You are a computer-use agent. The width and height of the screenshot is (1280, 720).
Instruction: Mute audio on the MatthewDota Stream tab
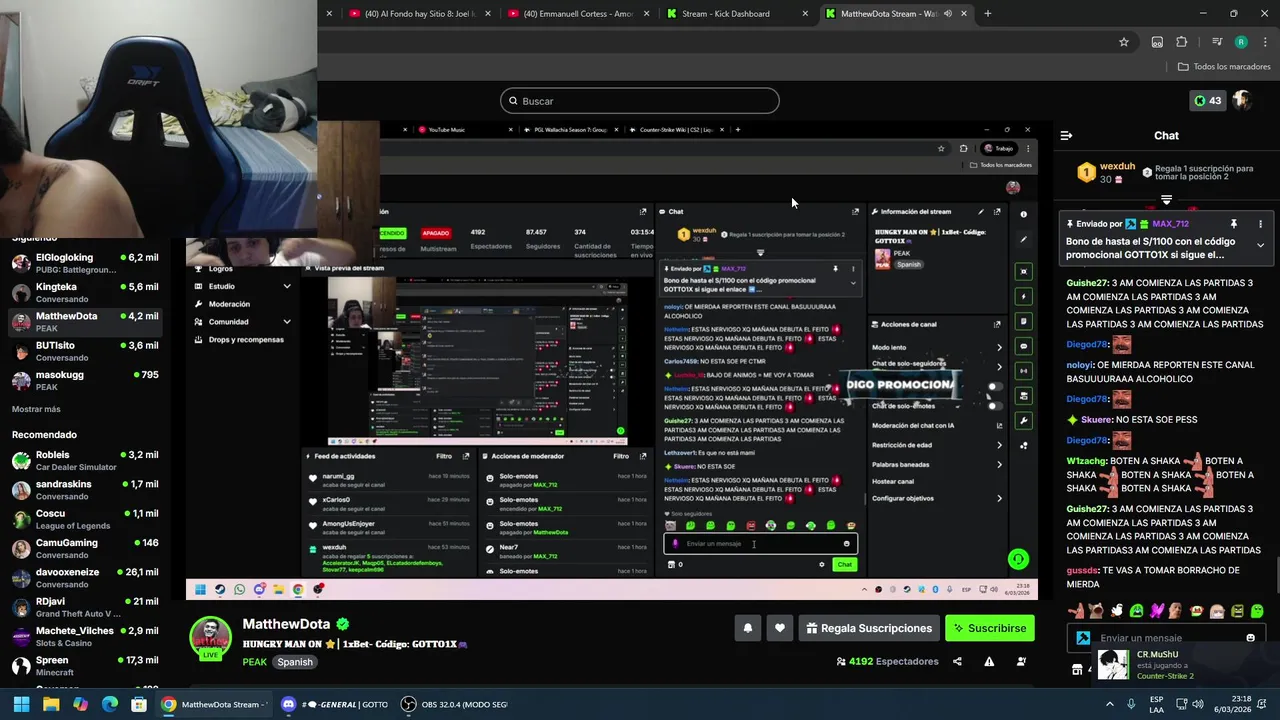pyautogui.click(x=947, y=14)
